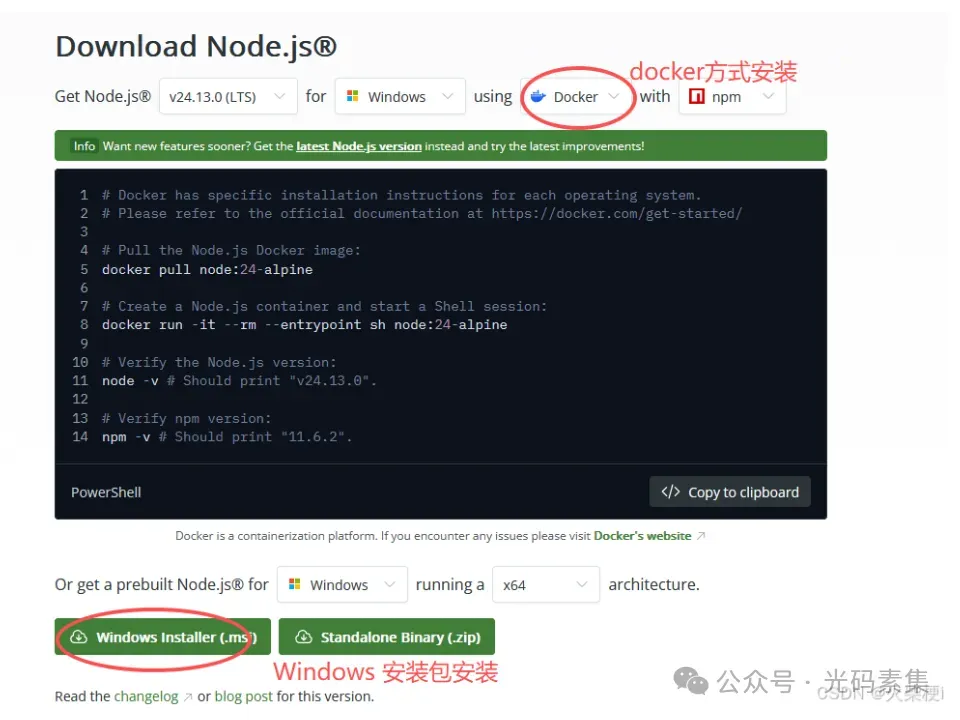Click the '# Docker has specific installation instructions' comment line

[401, 195]
